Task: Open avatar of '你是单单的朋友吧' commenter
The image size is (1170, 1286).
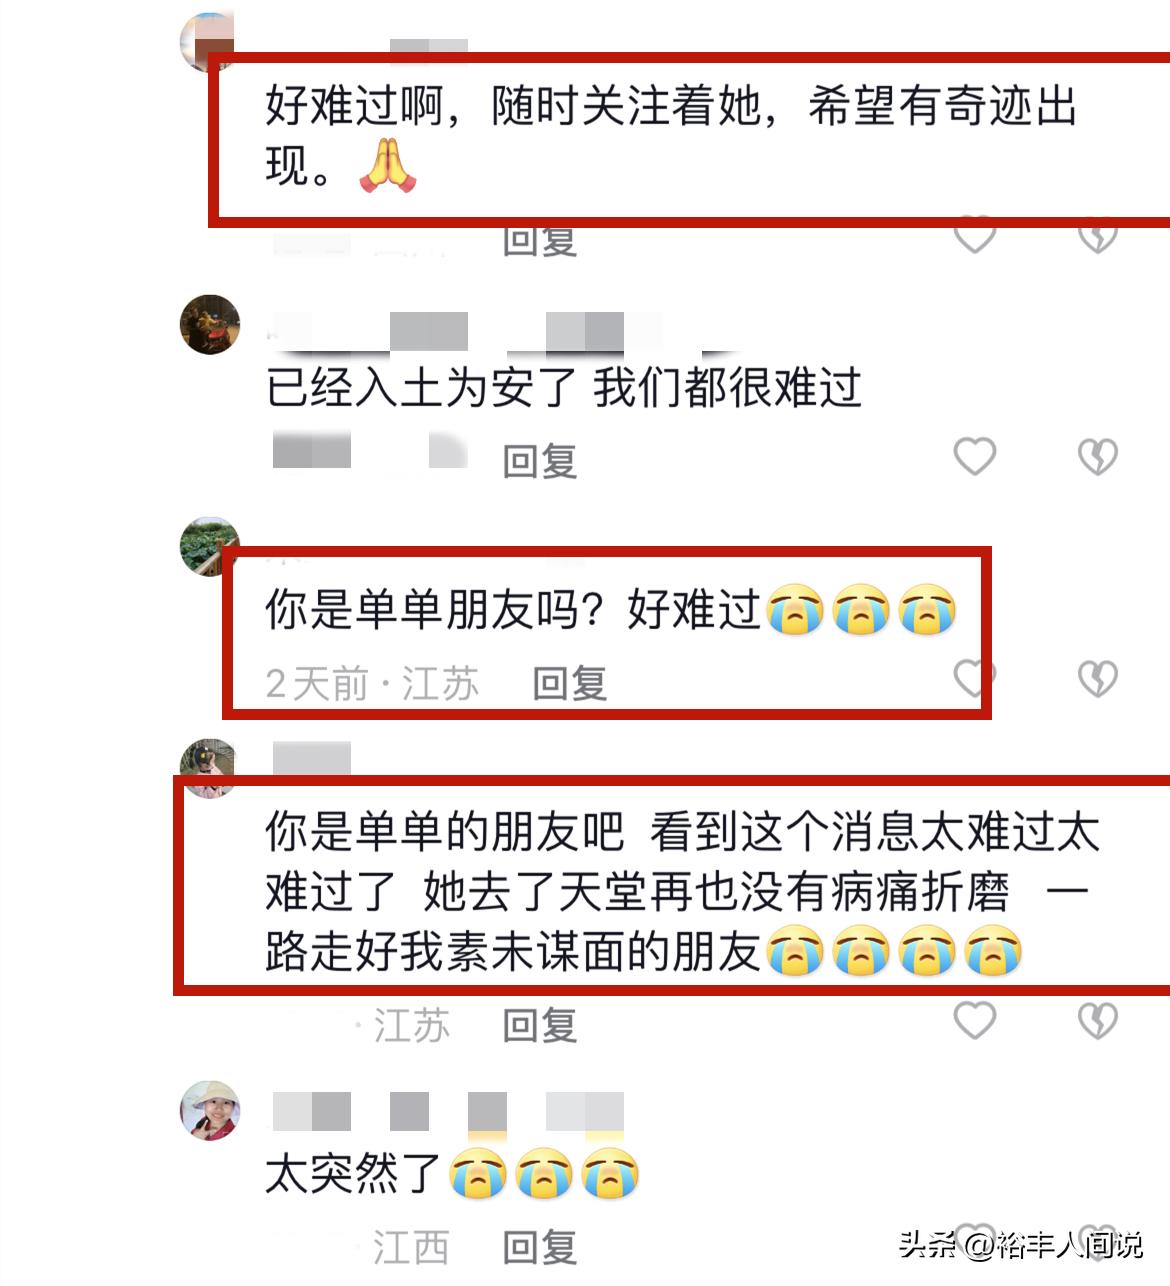Action: pos(207,768)
